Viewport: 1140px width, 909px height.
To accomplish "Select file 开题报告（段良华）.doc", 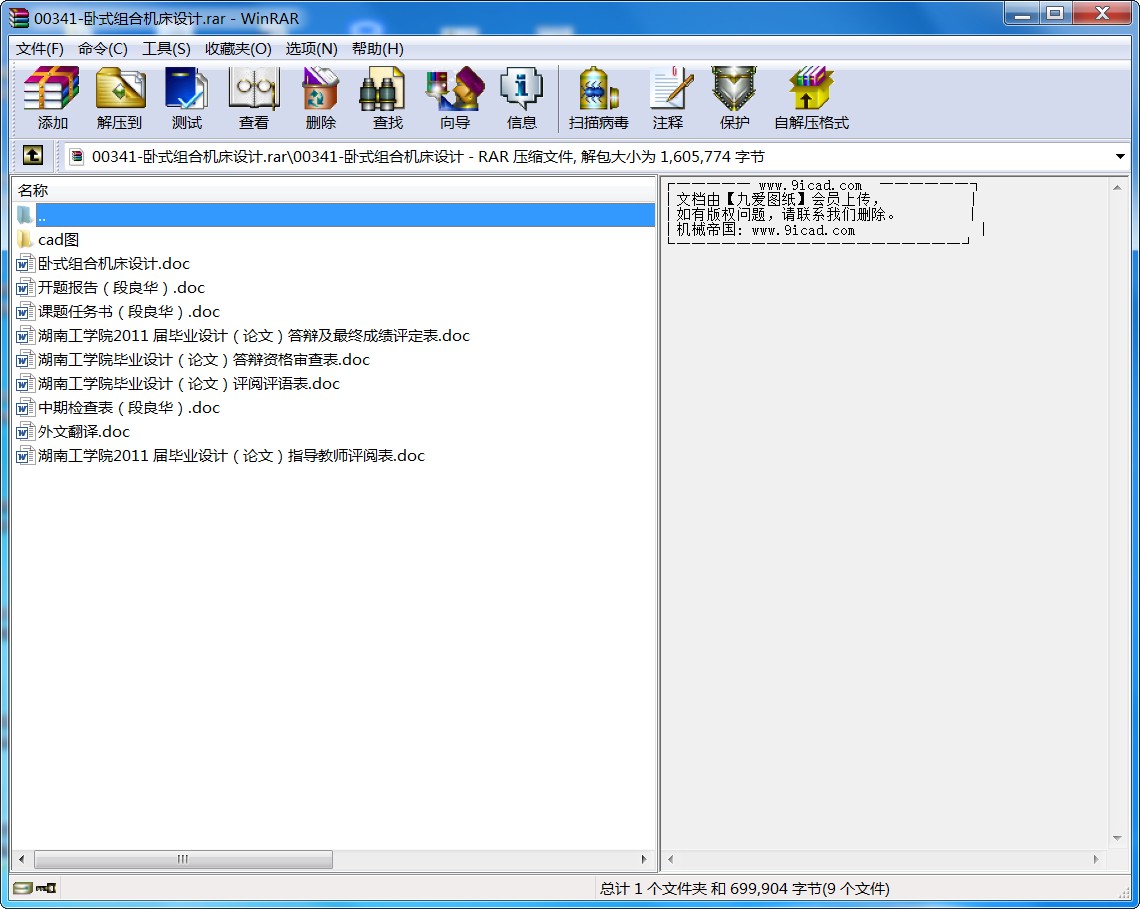I will click(121, 287).
